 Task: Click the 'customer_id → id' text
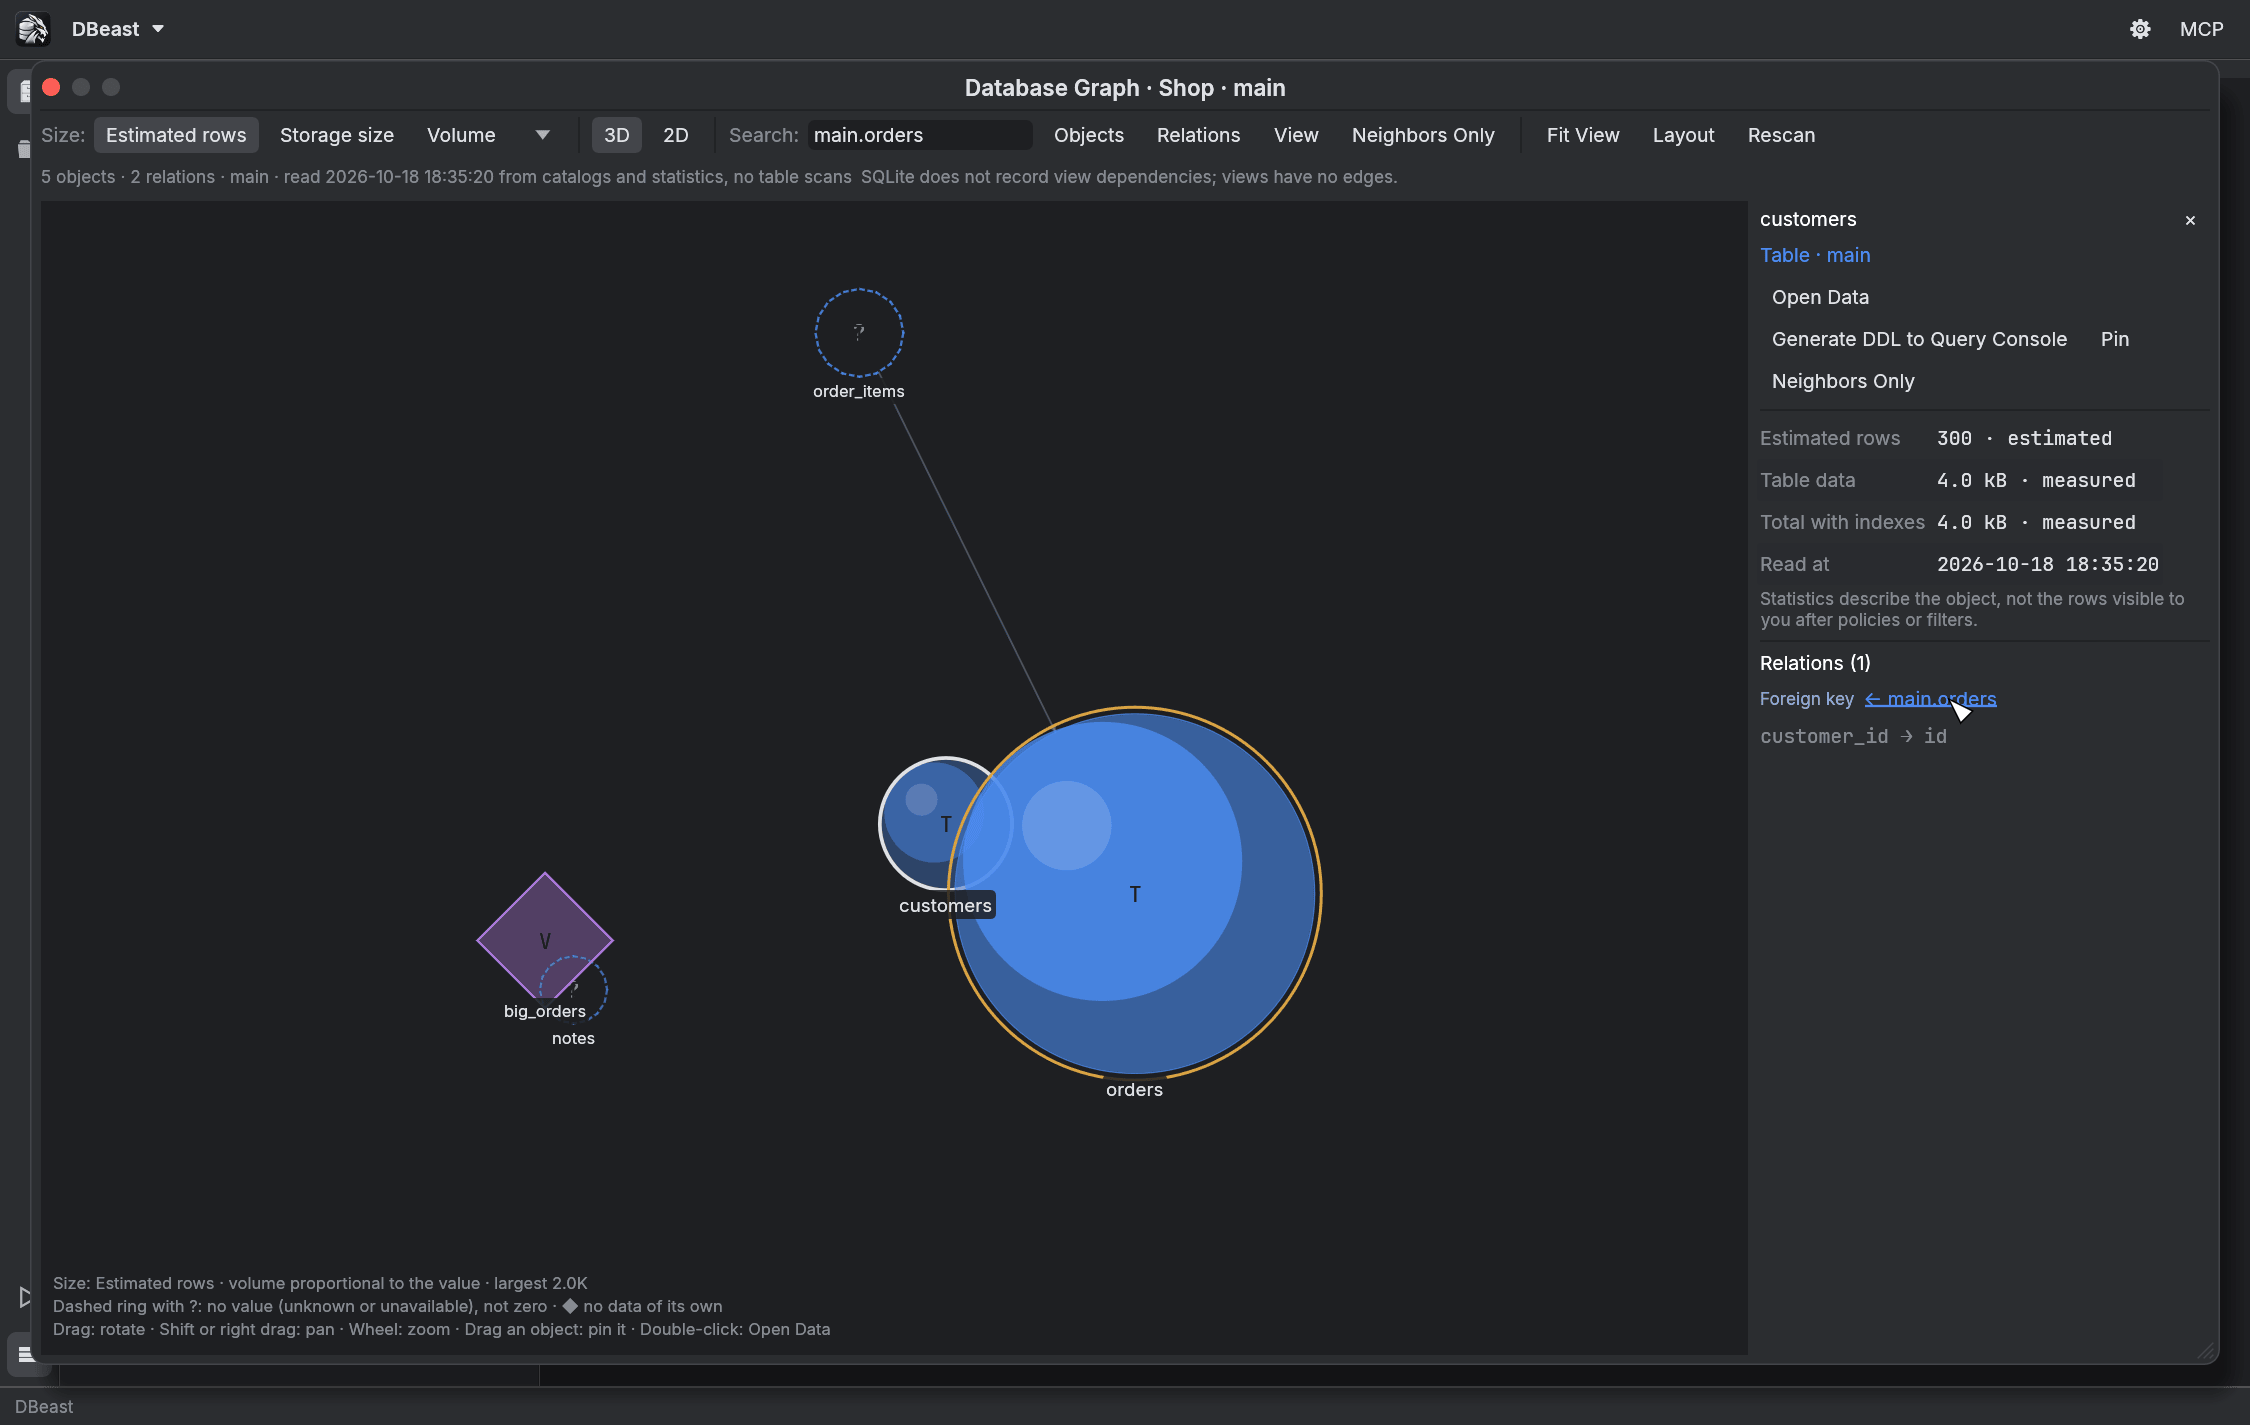pyautogui.click(x=1853, y=736)
